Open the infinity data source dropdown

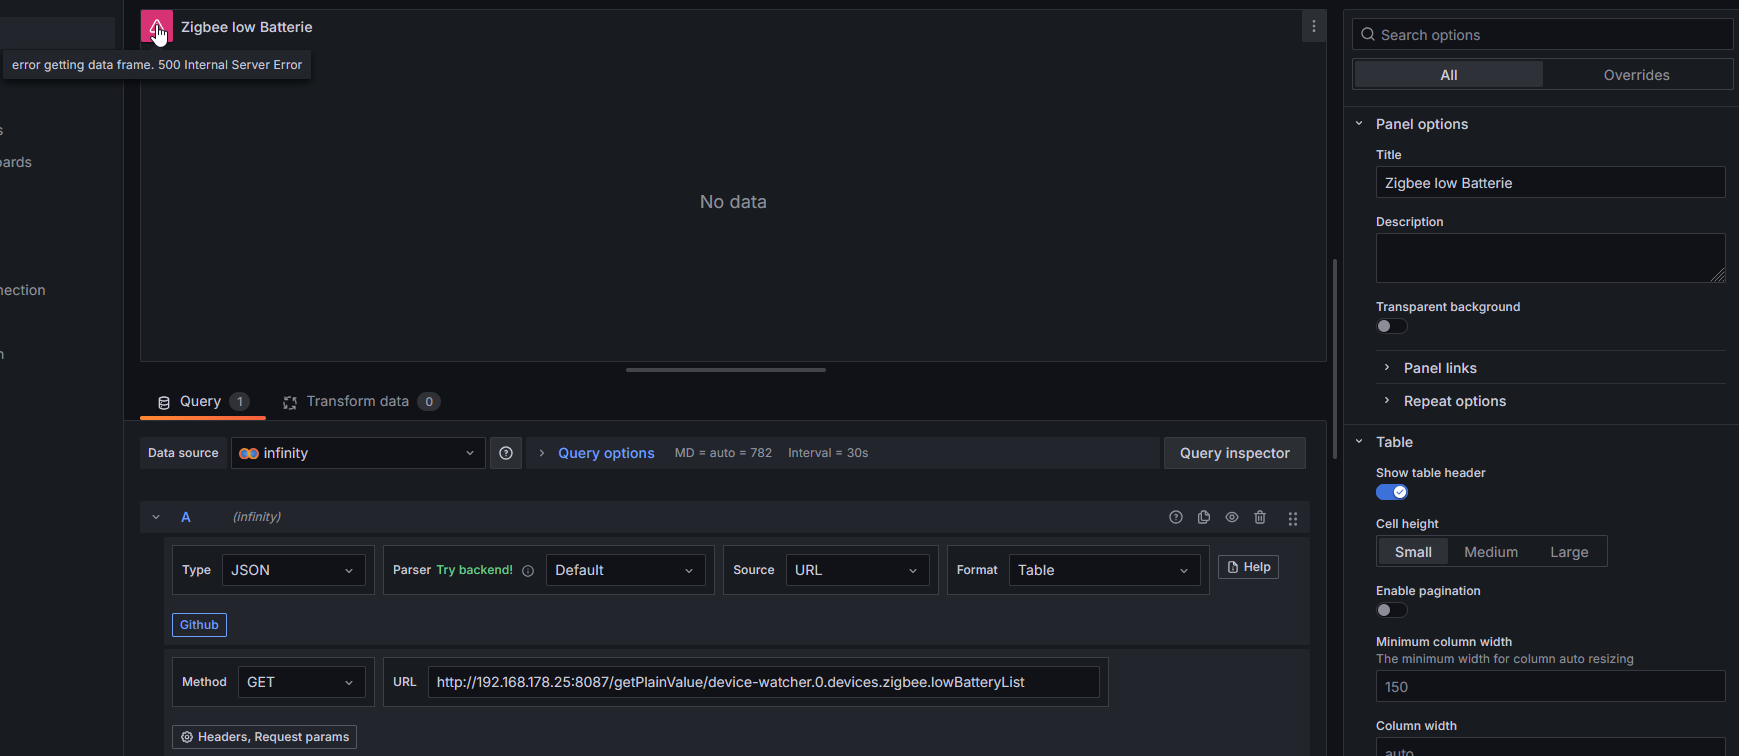[358, 453]
